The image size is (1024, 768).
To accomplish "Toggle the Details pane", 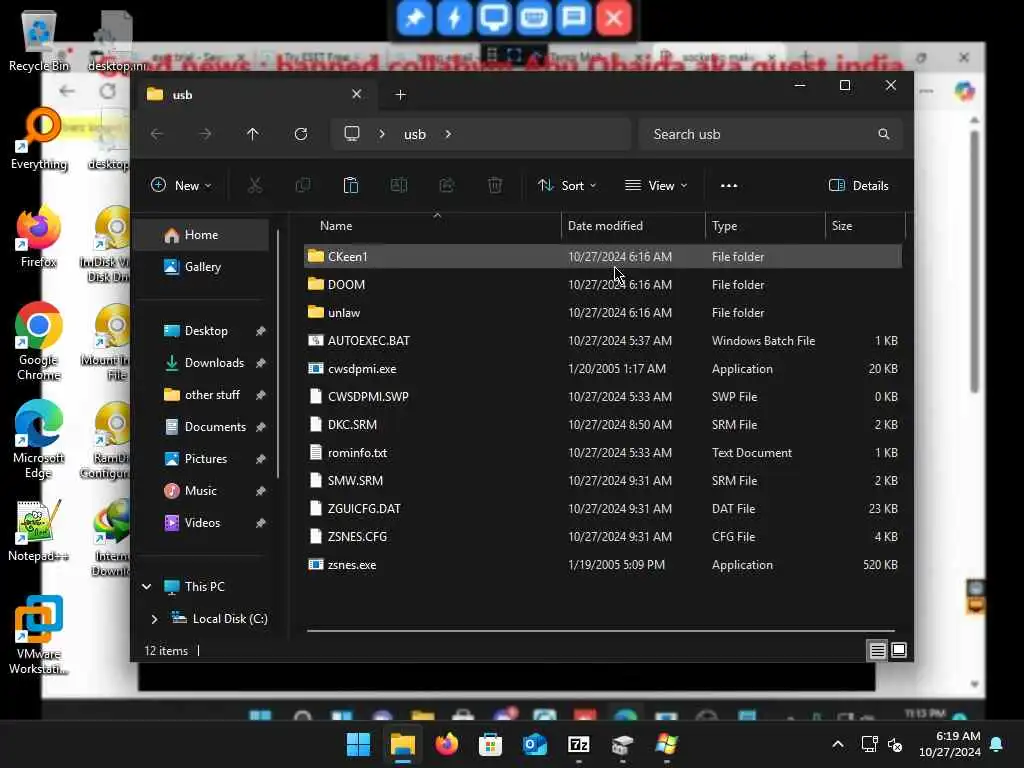I will pyautogui.click(x=859, y=185).
